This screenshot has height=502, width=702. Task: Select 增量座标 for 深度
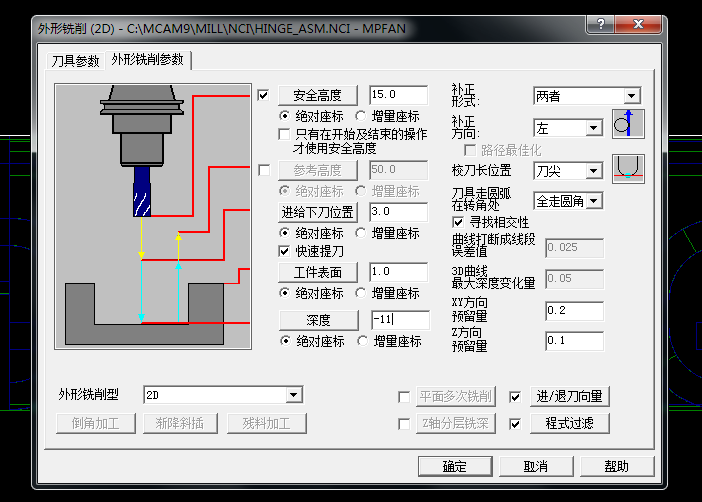pos(390,341)
